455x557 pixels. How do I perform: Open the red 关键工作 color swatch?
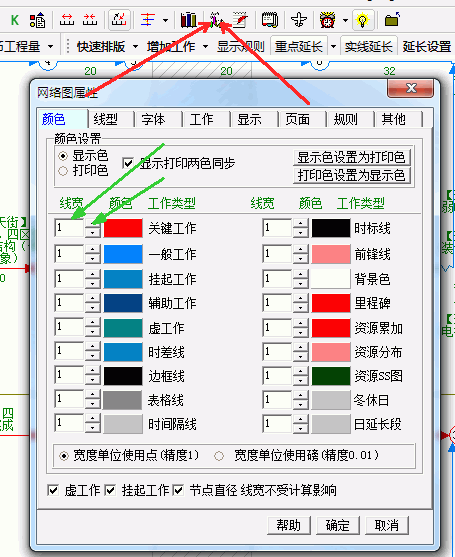pos(123,228)
